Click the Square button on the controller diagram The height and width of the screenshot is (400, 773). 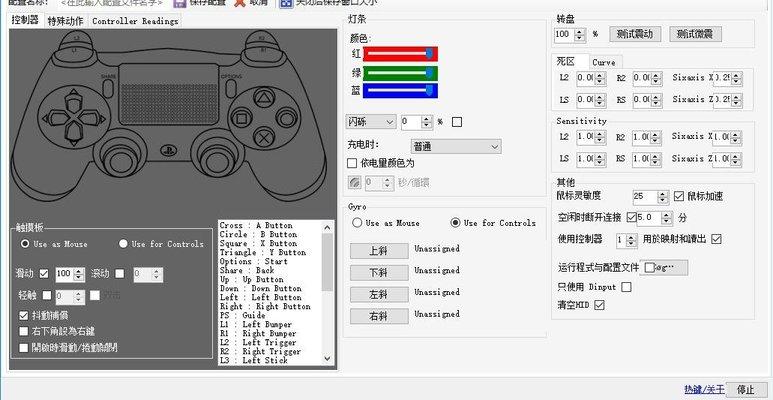pyautogui.click(x=242, y=118)
